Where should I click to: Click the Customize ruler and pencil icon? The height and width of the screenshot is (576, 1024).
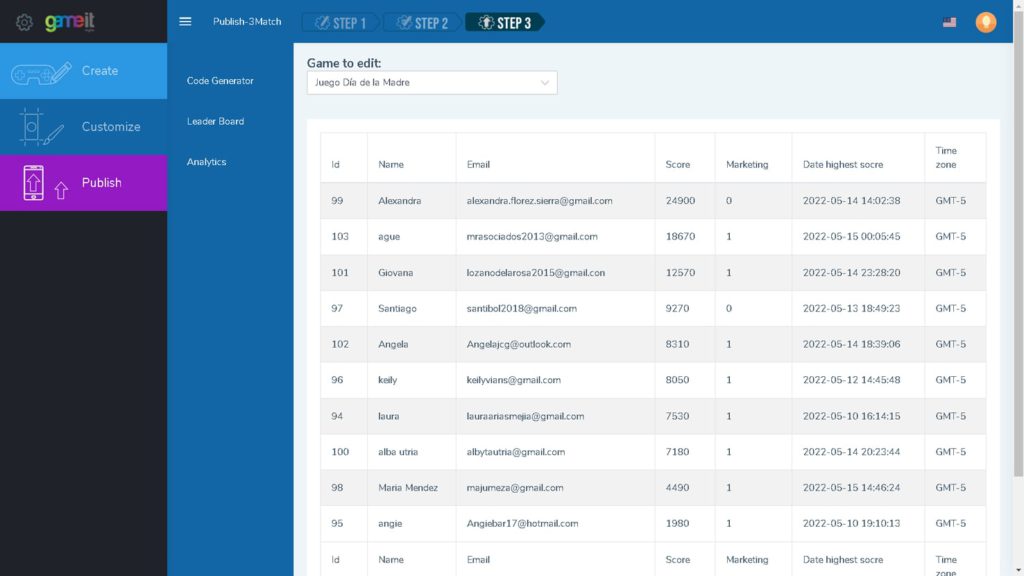pyautogui.click(x=41, y=127)
